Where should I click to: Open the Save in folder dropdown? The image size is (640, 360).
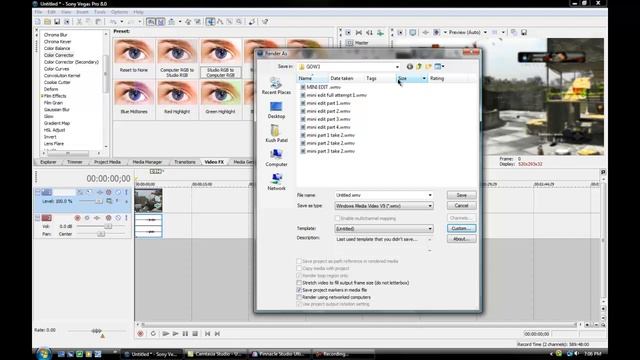tap(397, 67)
